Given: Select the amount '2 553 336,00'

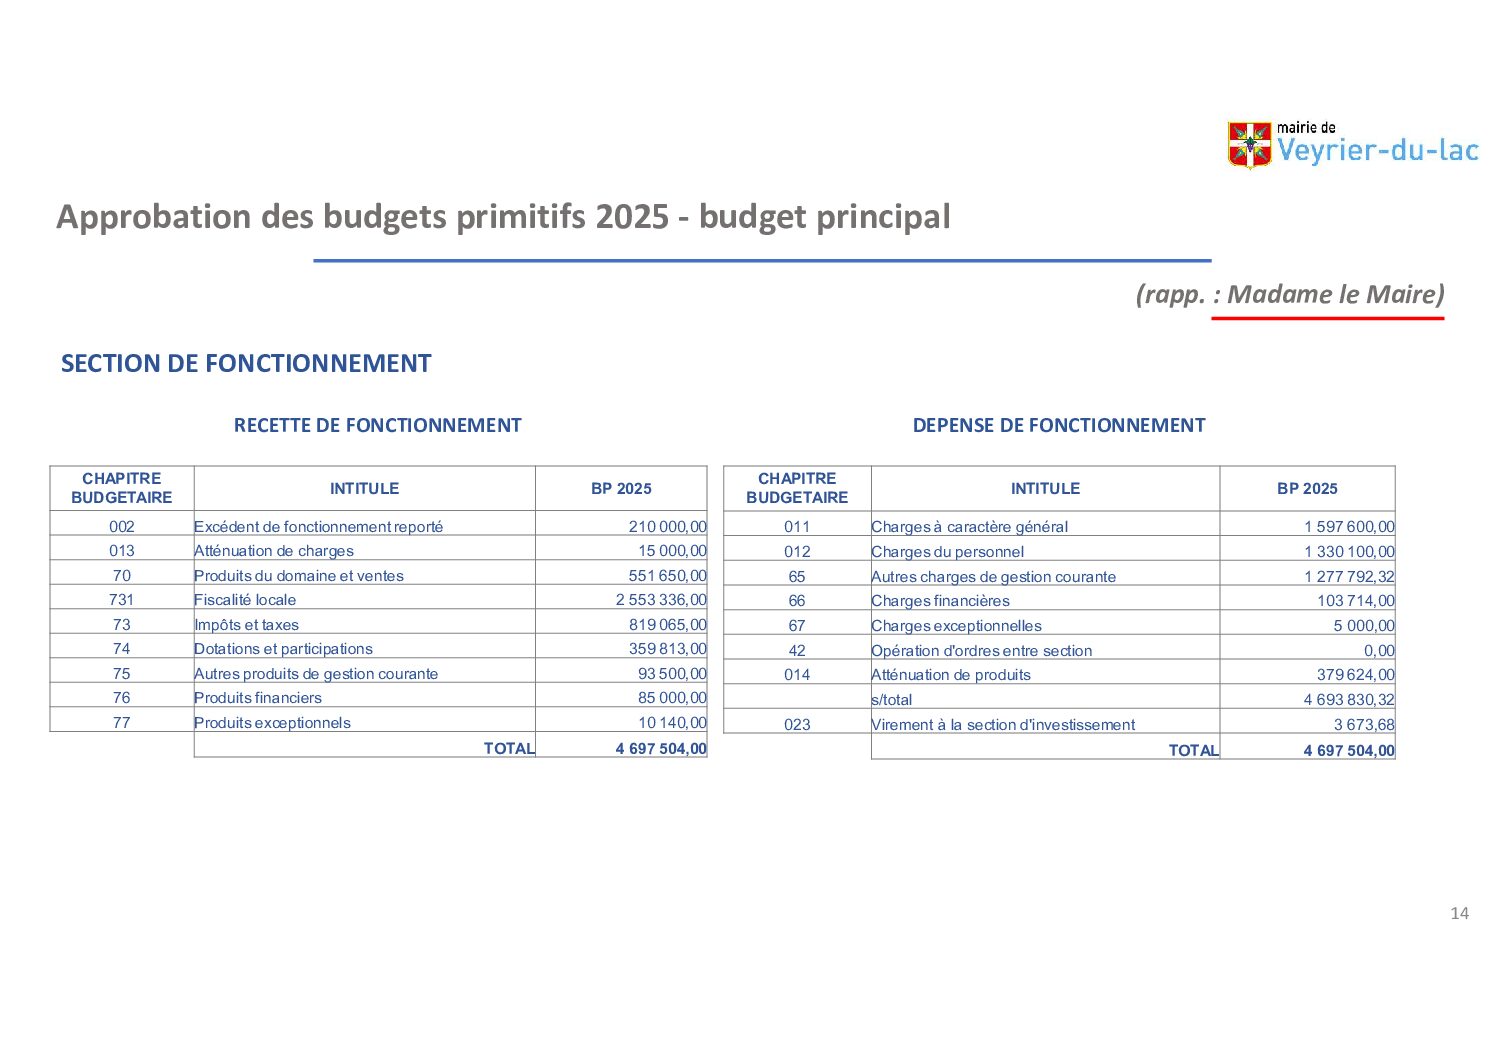Looking at the screenshot, I should (661, 600).
